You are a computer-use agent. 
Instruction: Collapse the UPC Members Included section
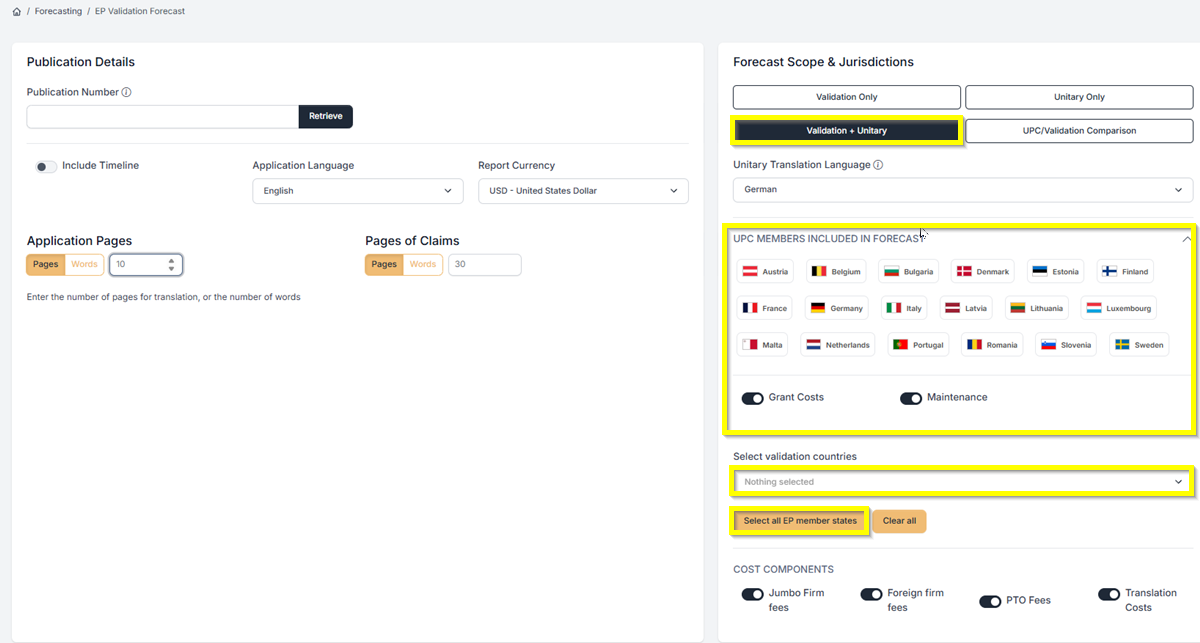tap(1186, 239)
